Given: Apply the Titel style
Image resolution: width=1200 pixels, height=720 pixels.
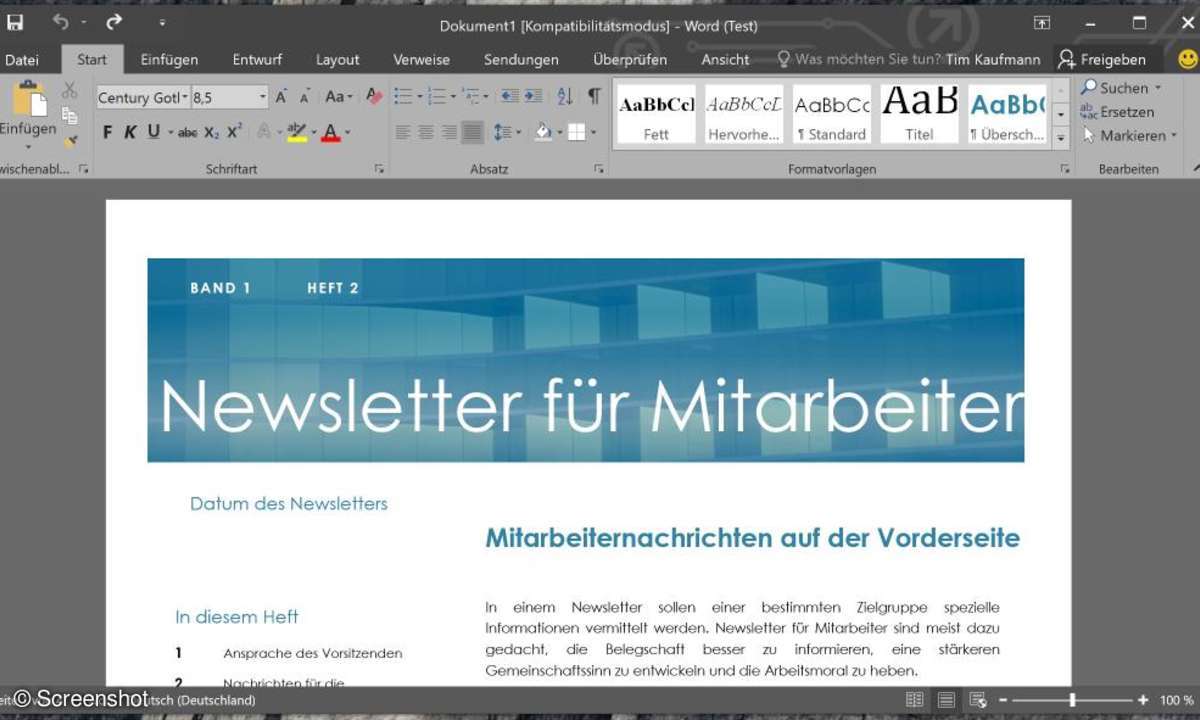Looking at the screenshot, I should pos(919,114).
